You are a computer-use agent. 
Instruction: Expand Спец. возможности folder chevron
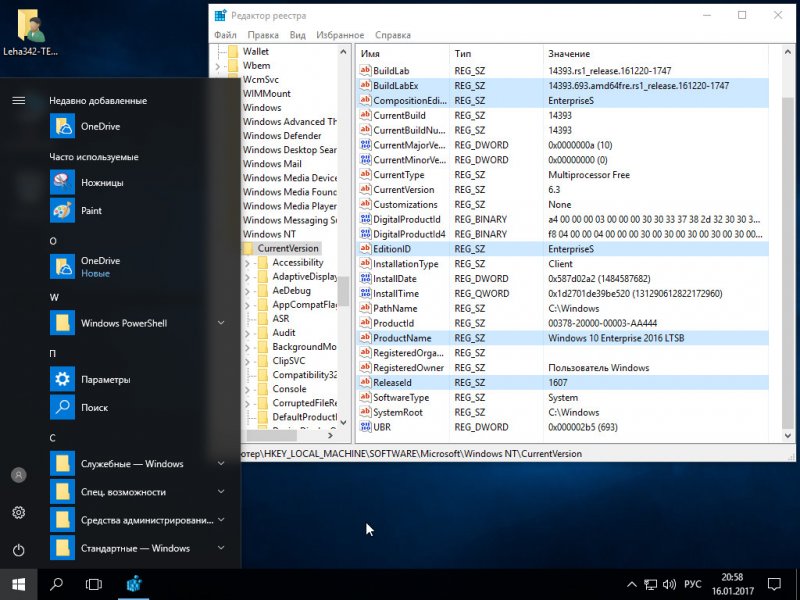click(221, 491)
